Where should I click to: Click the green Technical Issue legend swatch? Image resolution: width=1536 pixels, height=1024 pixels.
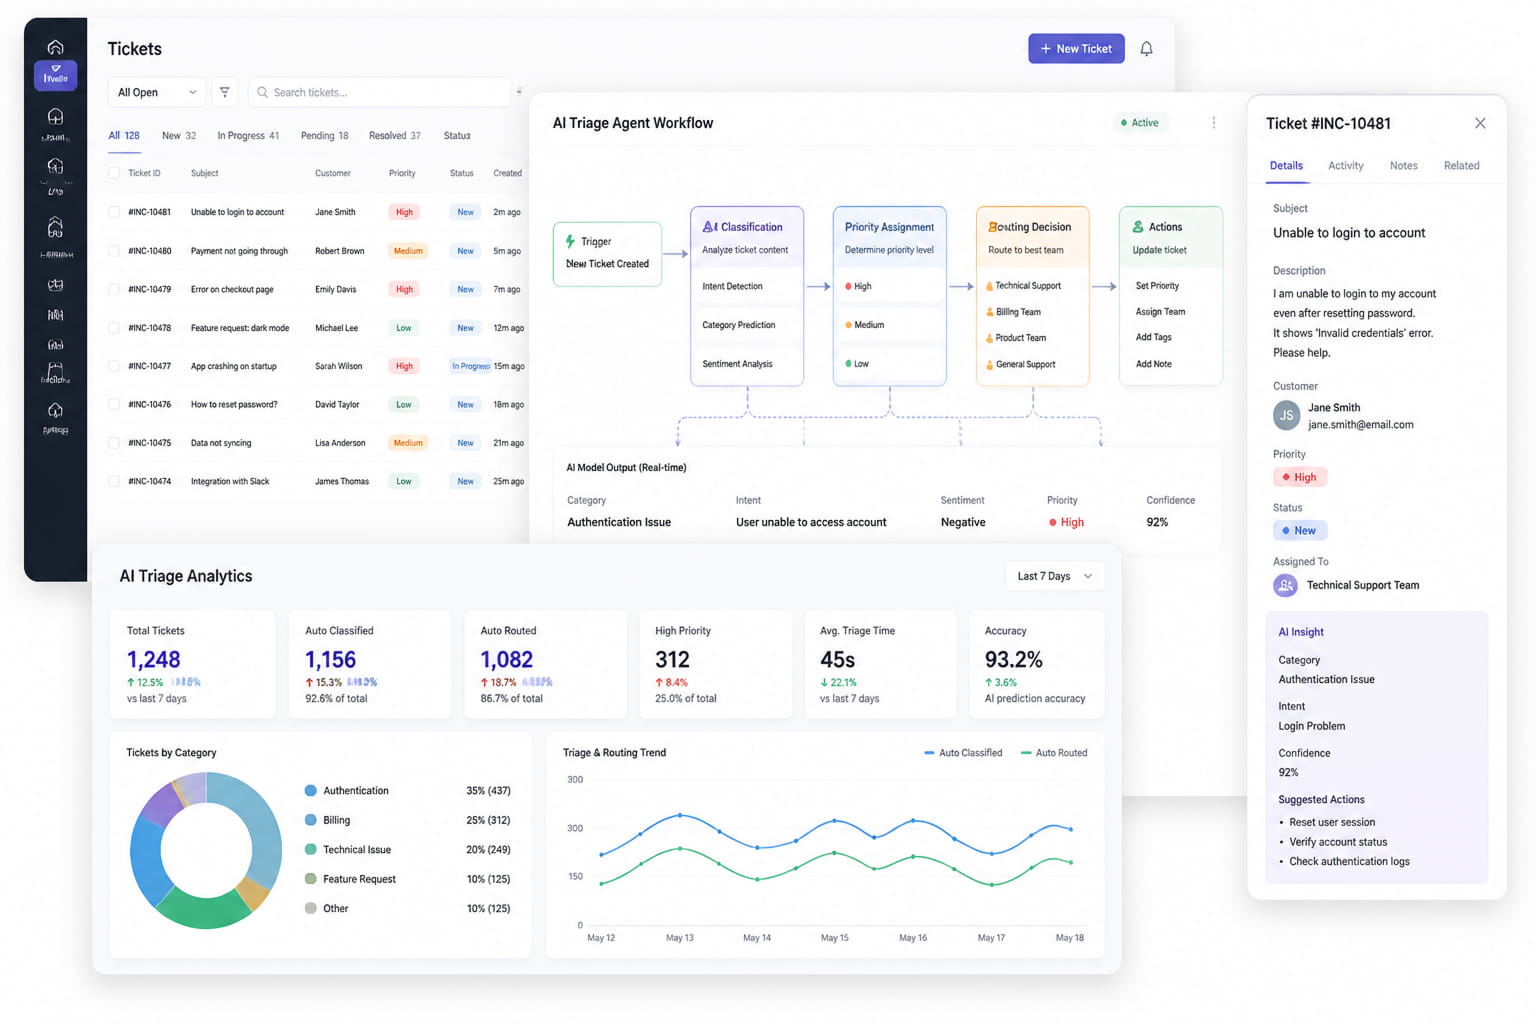310,850
